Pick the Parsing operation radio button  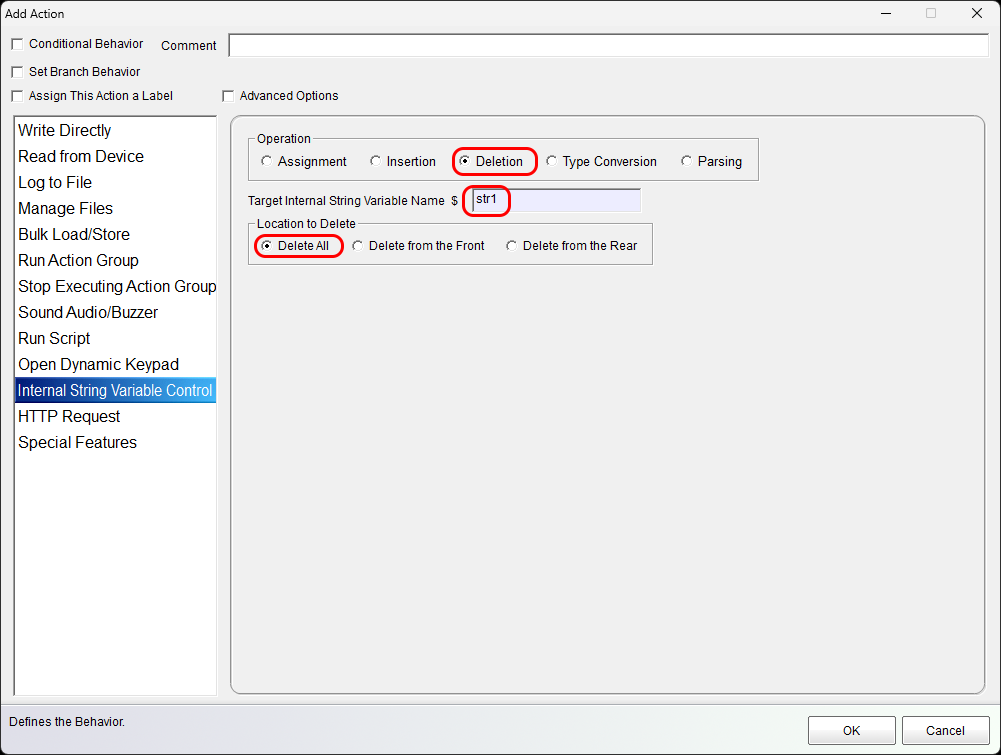(x=686, y=161)
